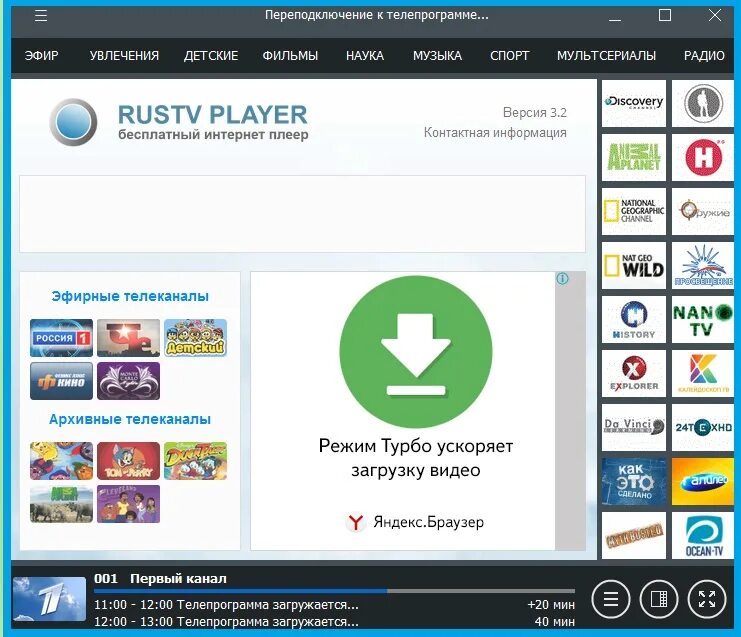Open the МУЗЫКА tab
741x637 pixels.
[x=437, y=56]
